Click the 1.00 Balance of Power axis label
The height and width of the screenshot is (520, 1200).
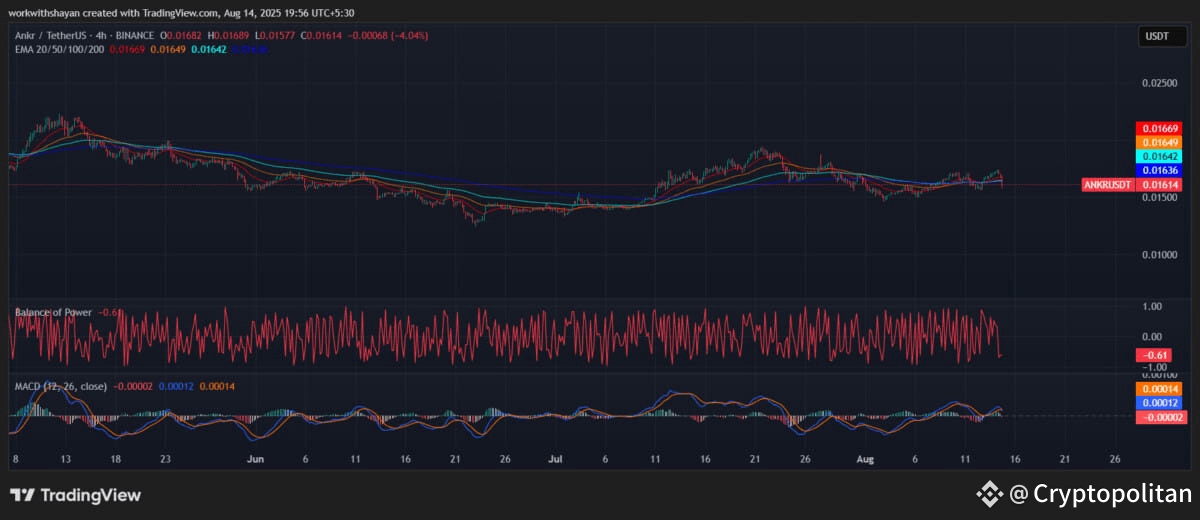[x=1152, y=307]
